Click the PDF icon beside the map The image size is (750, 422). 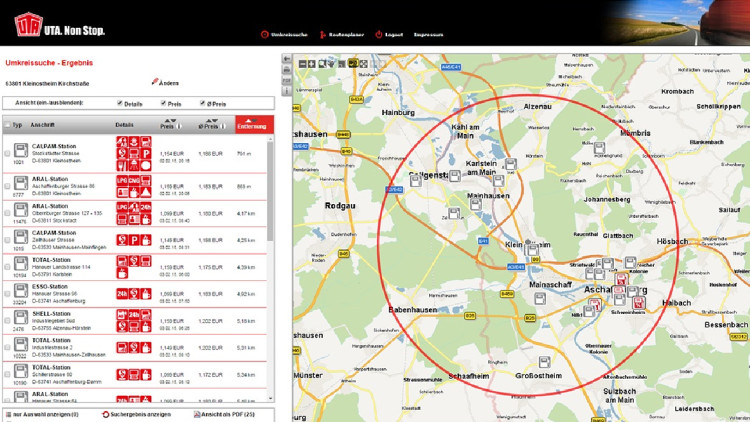[287, 80]
